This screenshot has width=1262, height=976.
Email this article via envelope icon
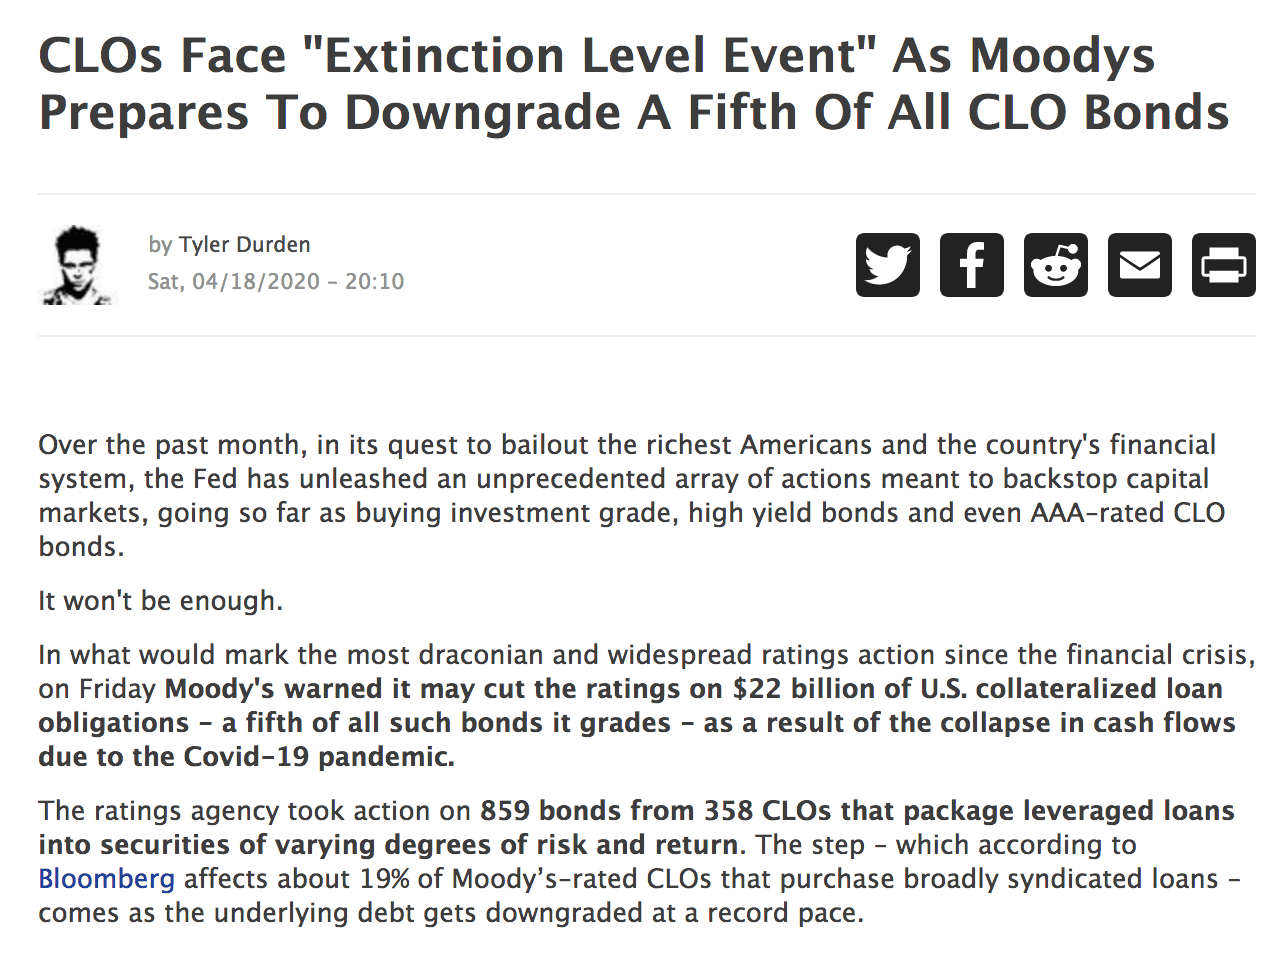click(1139, 265)
